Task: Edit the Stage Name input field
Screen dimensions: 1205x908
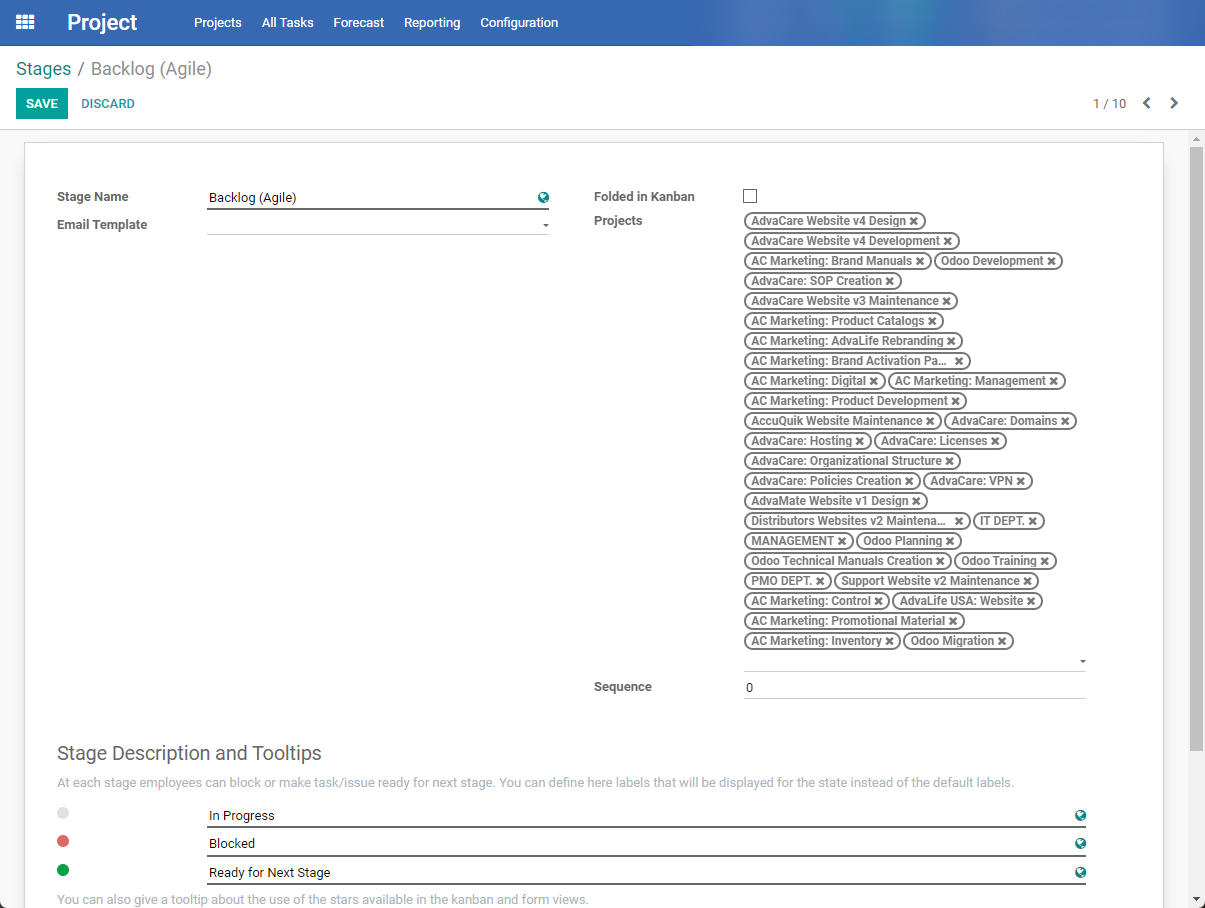Action: coord(378,198)
